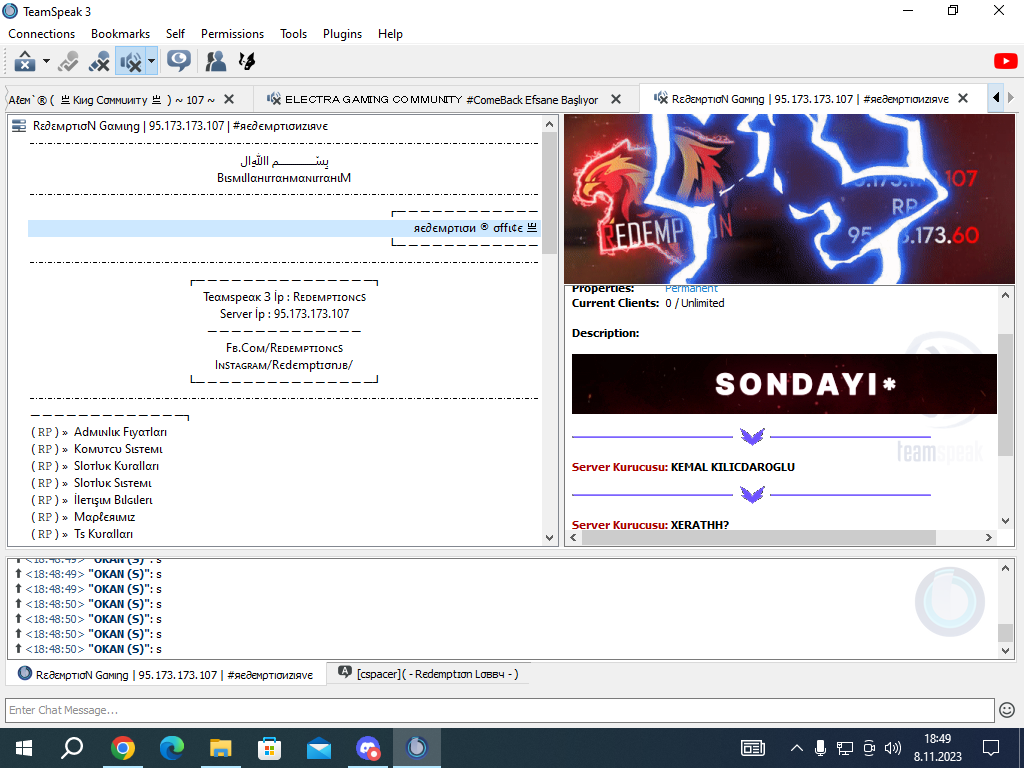The image size is (1024, 768).
Task: Open the Bookmarks menu
Action: coord(120,34)
